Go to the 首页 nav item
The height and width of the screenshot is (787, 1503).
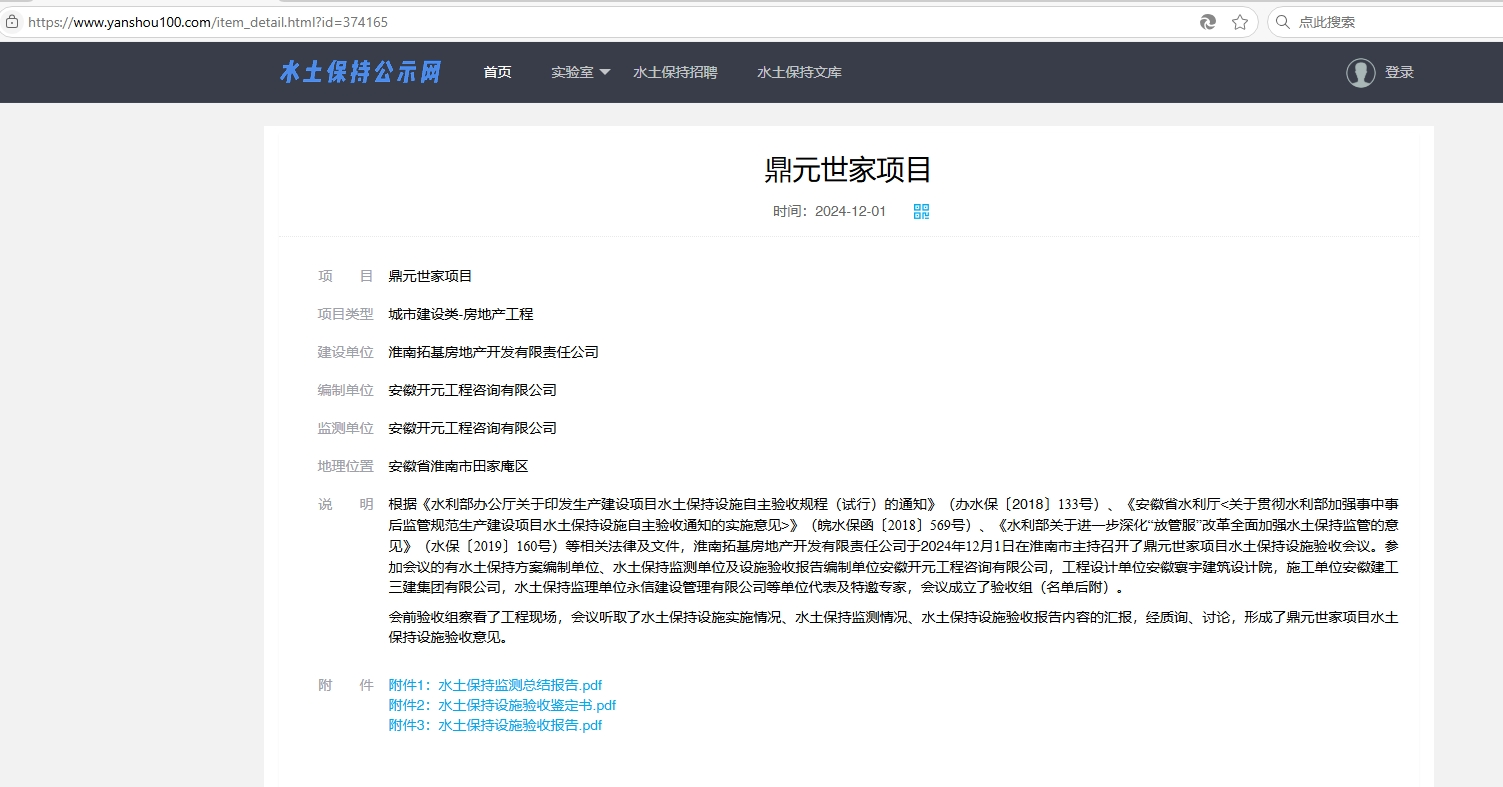pyautogui.click(x=497, y=72)
